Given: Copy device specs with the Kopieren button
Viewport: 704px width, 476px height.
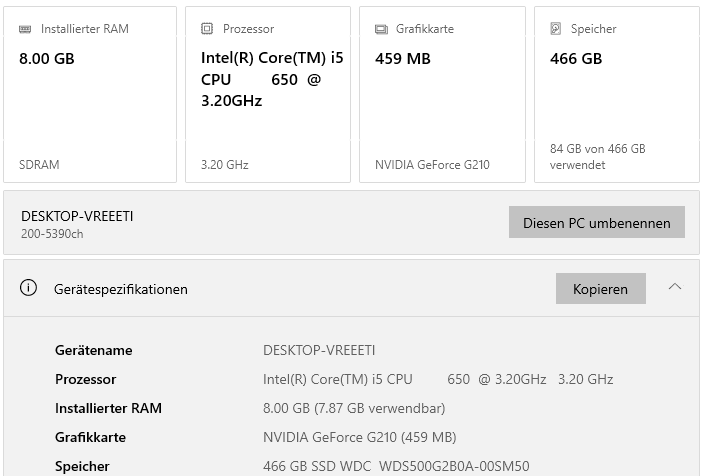Looking at the screenshot, I should coord(600,289).
